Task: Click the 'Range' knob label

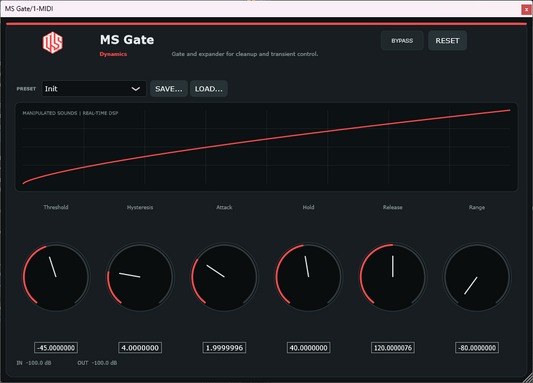Action: coord(477,207)
